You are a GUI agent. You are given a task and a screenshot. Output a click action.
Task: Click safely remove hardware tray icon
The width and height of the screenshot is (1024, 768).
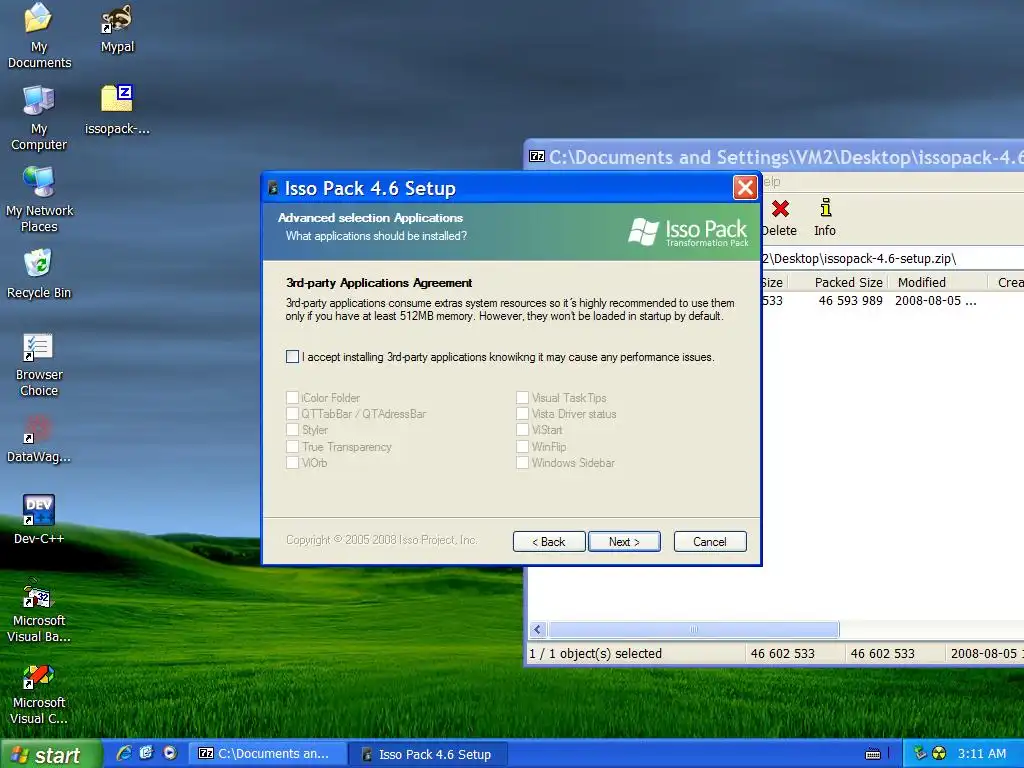point(920,753)
